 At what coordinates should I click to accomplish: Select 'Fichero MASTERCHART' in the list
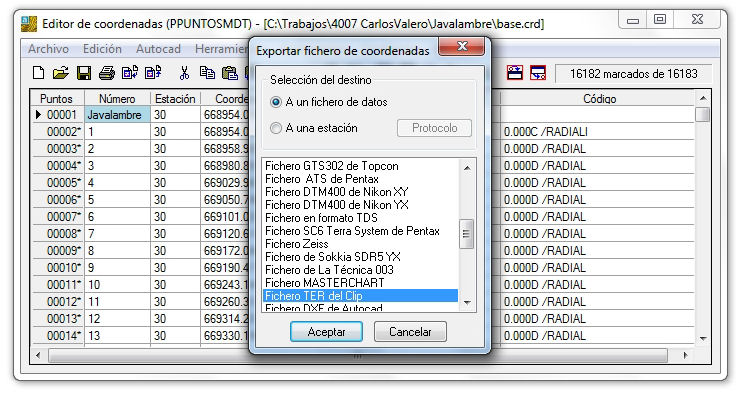[x=360, y=283]
